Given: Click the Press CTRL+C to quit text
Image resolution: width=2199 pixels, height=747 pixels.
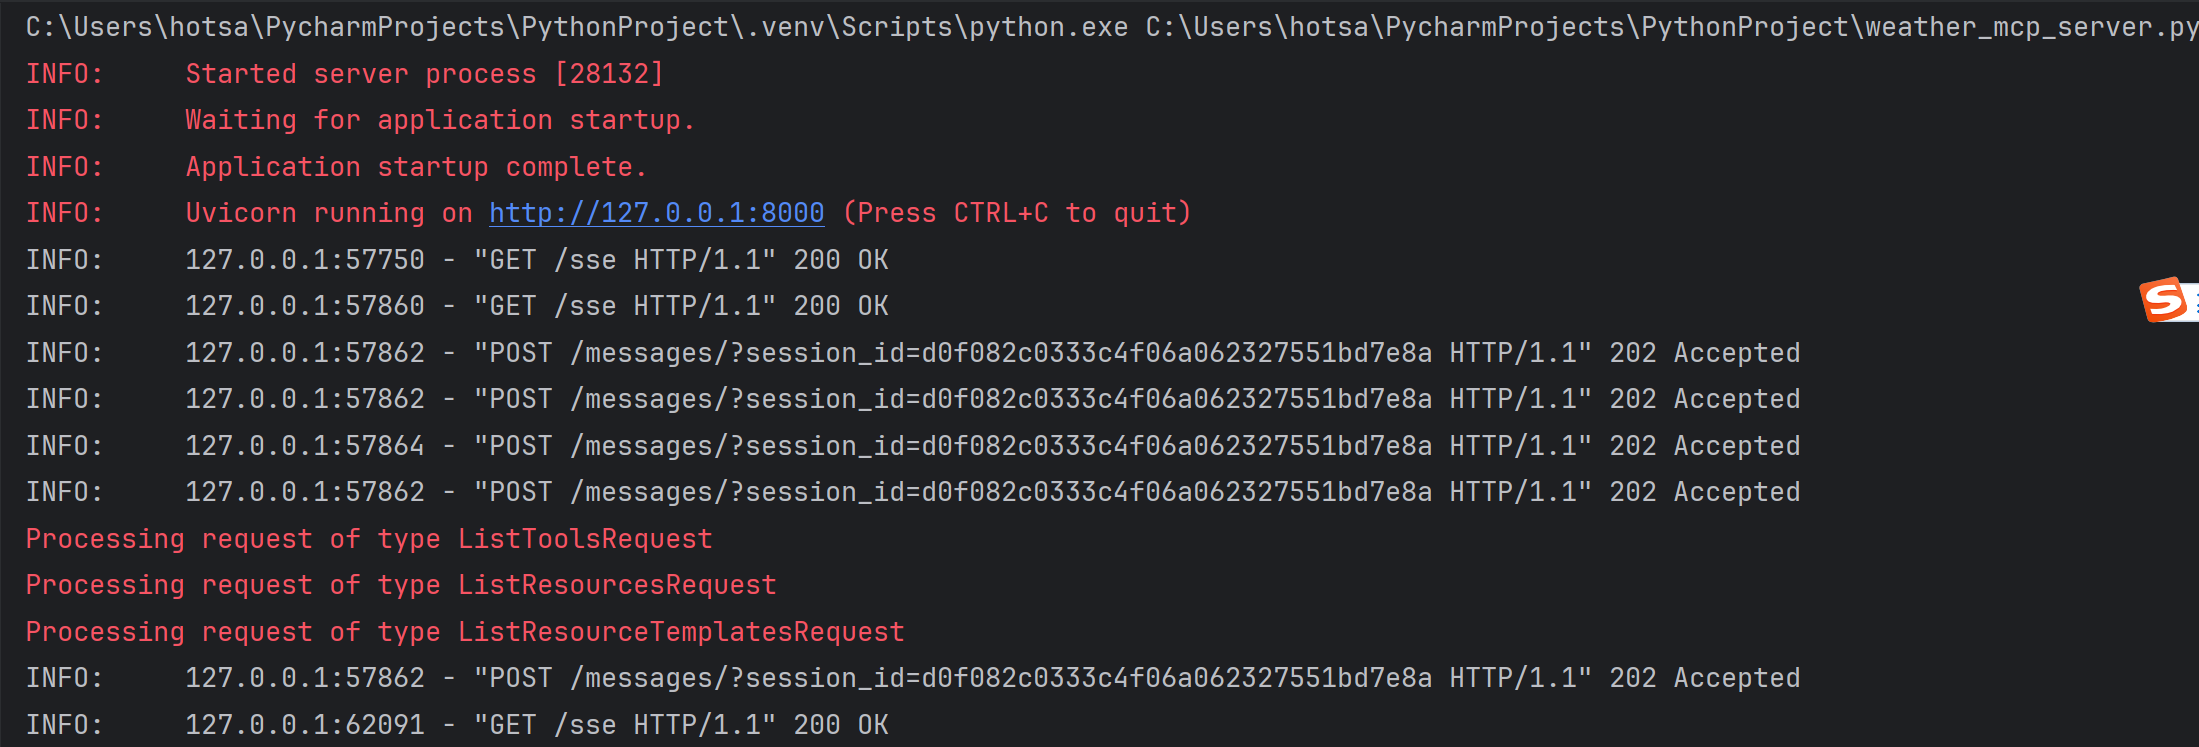Looking at the screenshot, I should click(x=1017, y=213).
